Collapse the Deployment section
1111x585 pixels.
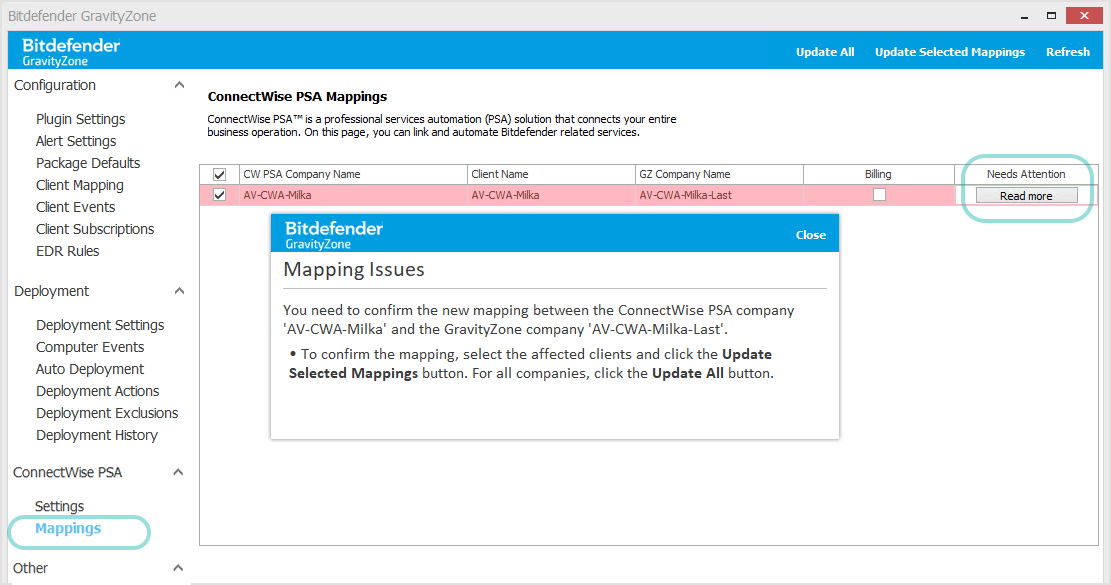coord(178,290)
